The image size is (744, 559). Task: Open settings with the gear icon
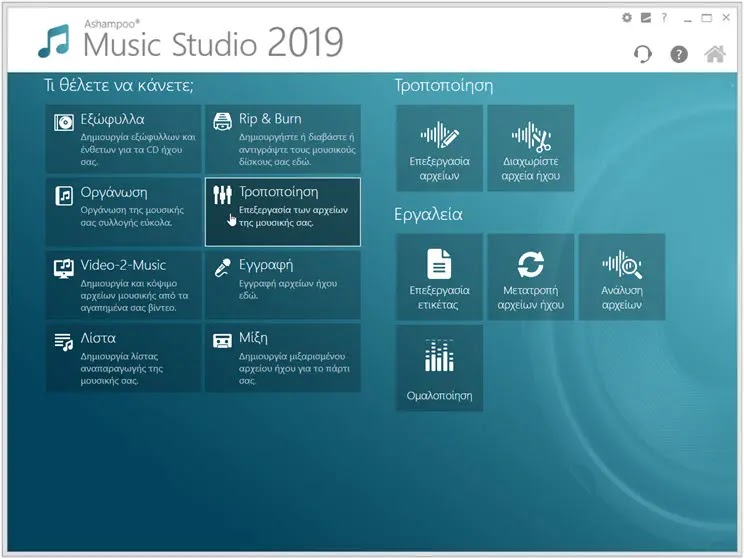tap(627, 18)
